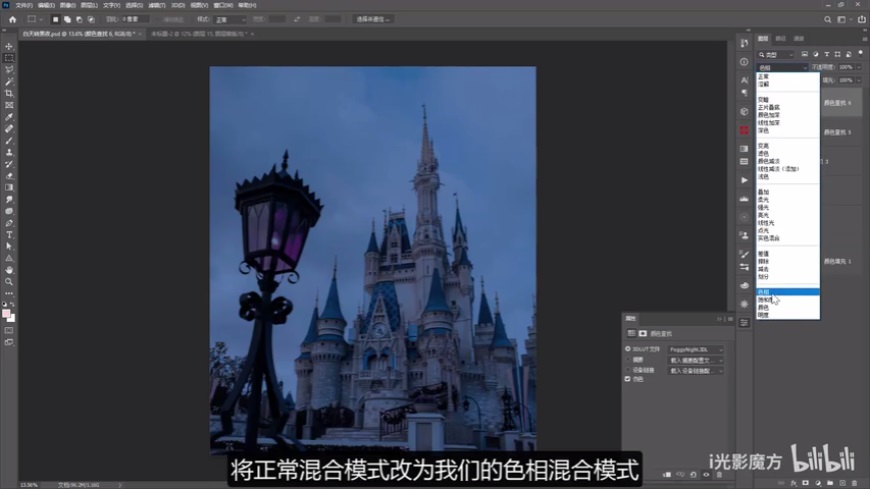
Task: Toggle pixel layer filter icon
Action: [x=805, y=54]
